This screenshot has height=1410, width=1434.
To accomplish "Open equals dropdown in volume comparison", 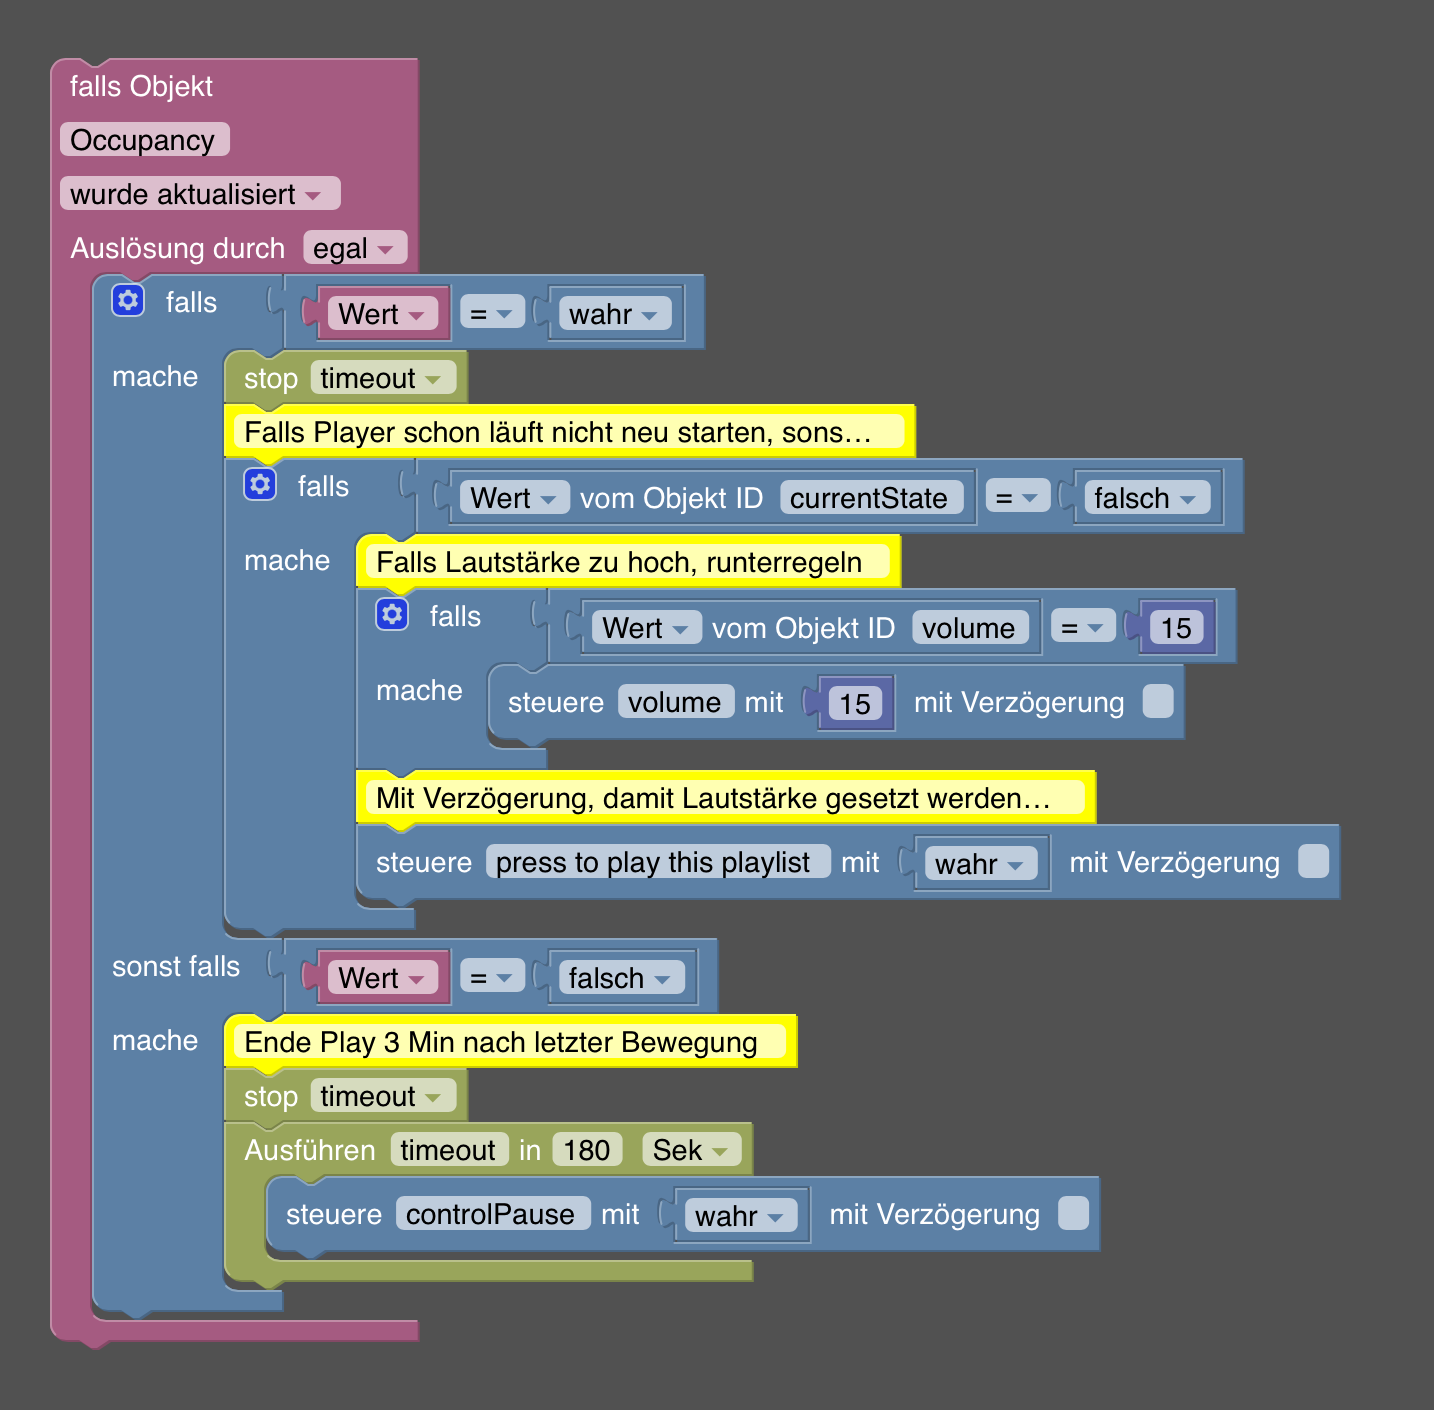I will [1084, 628].
